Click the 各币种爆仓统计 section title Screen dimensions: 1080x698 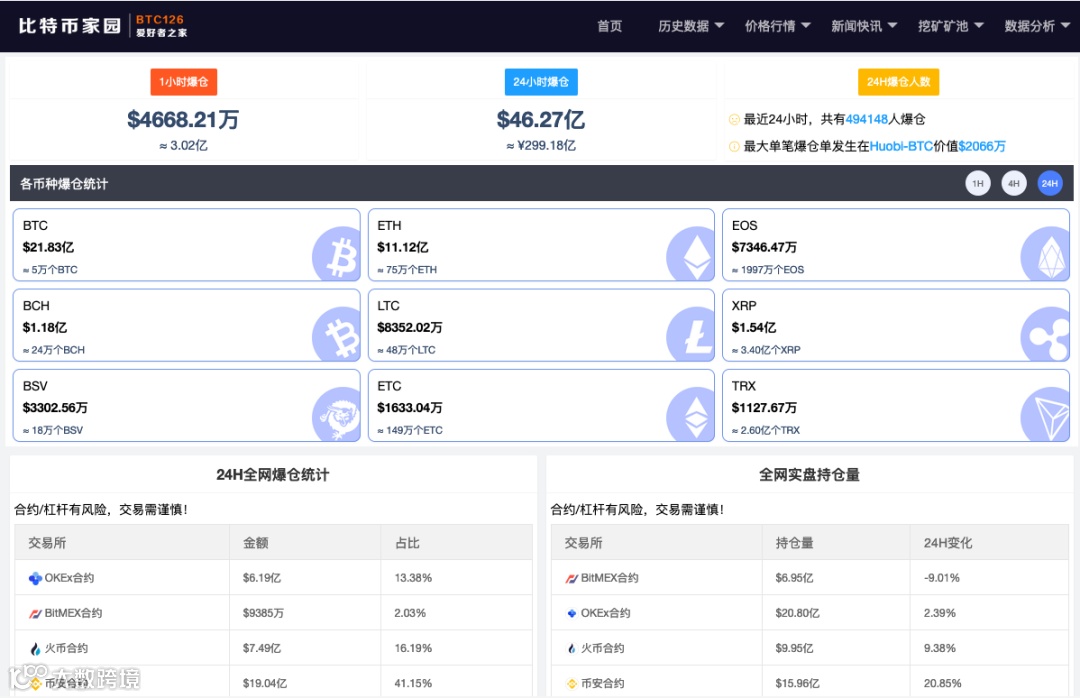point(64,184)
